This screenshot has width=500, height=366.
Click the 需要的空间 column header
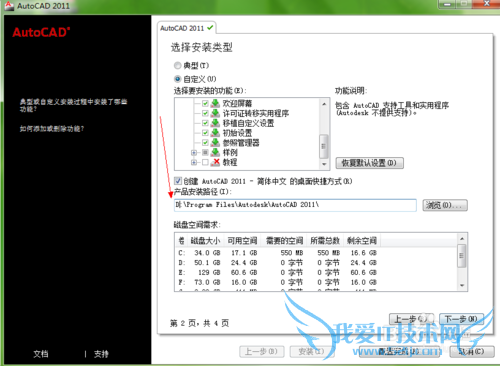(284, 240)
